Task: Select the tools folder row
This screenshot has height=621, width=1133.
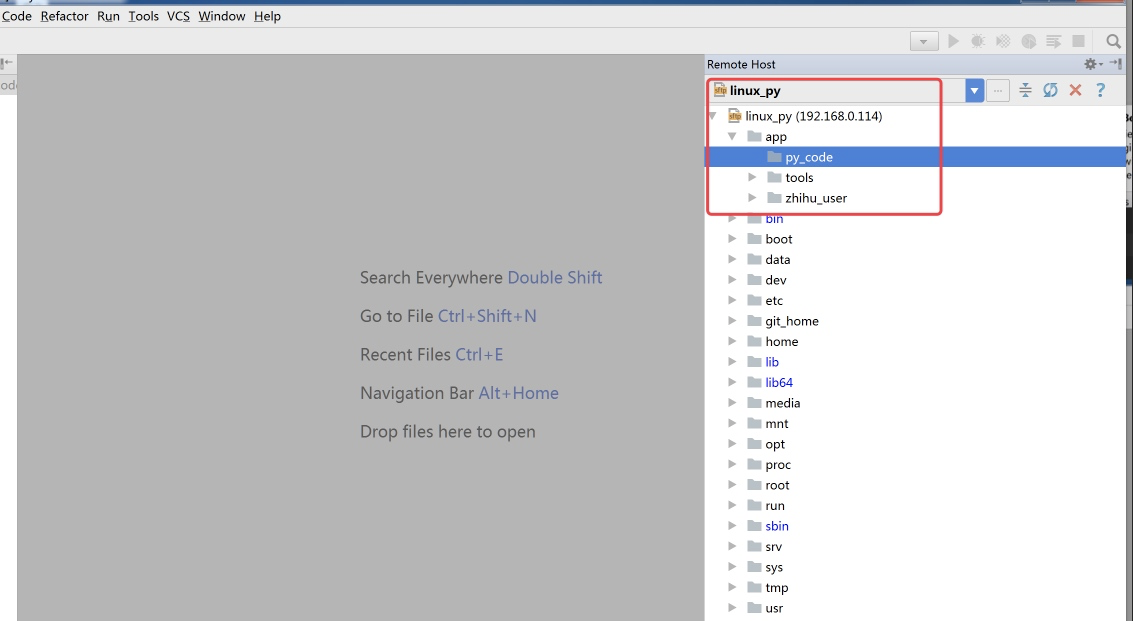Action: (x=915, y=177)
